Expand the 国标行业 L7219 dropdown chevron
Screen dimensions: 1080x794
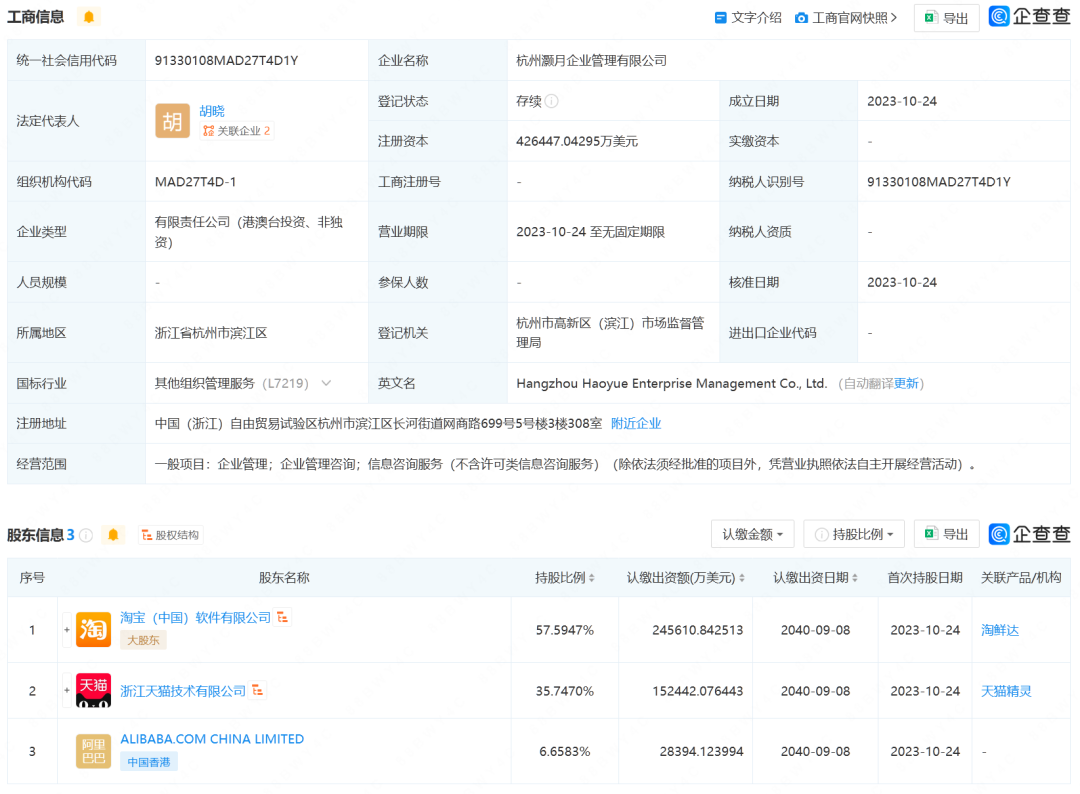click(326, 383)
